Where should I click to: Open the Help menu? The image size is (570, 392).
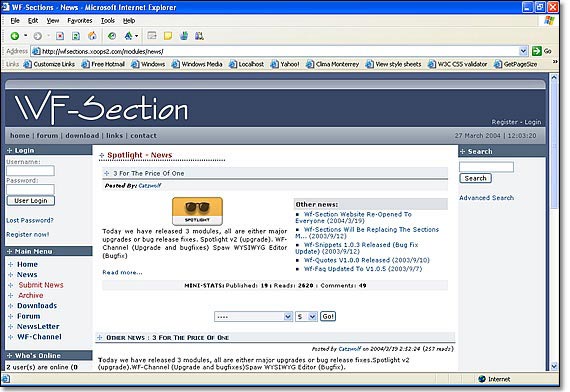(x=129, y=21)
